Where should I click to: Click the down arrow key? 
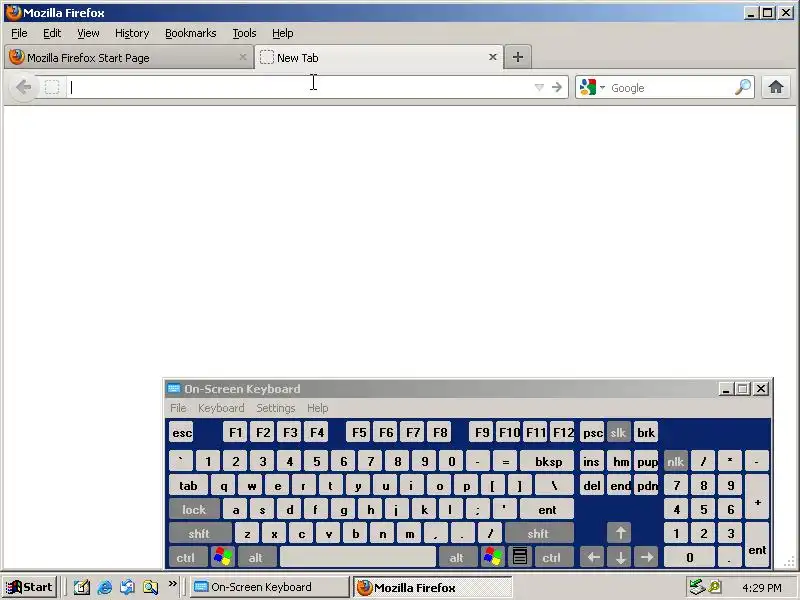pos(620,558)
